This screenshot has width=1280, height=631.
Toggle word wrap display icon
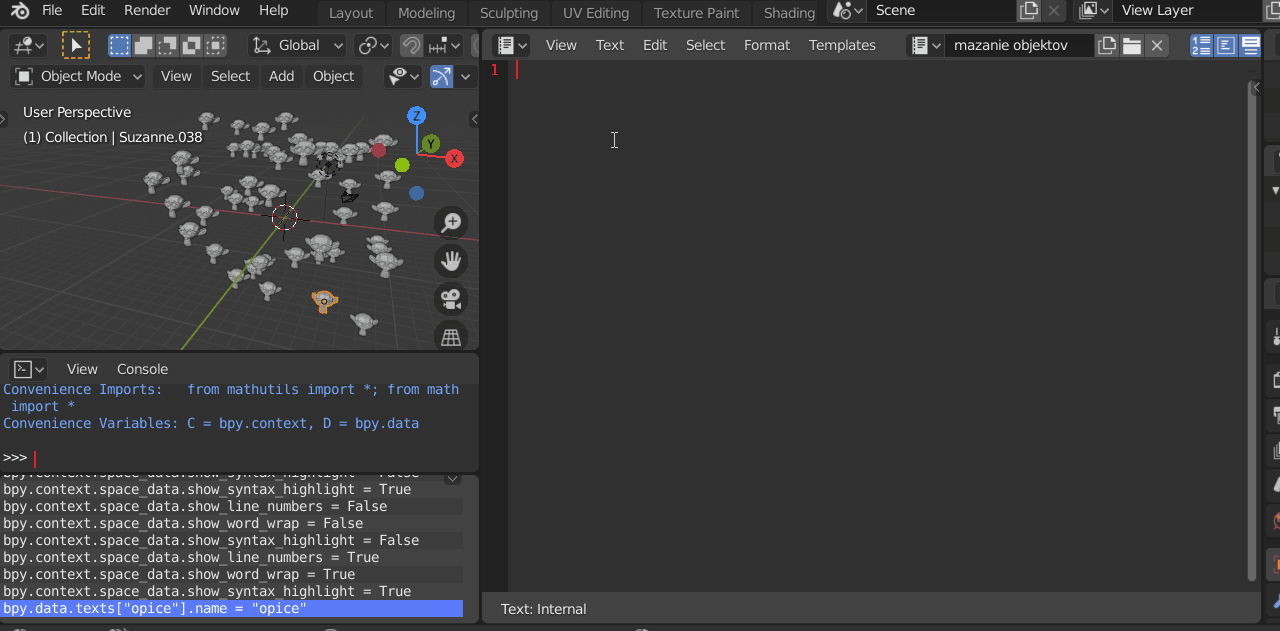pos(1226,45)
